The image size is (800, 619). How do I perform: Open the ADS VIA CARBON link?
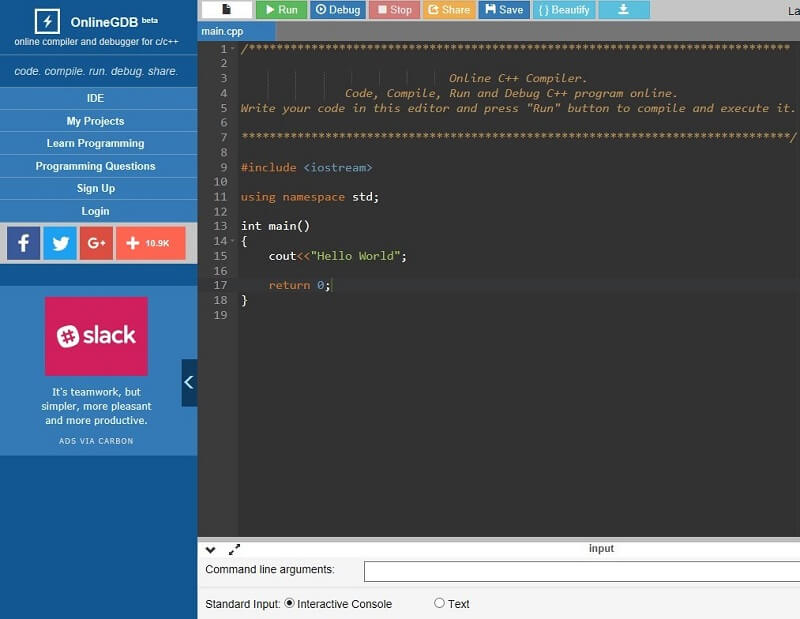(x=96, y=441)
